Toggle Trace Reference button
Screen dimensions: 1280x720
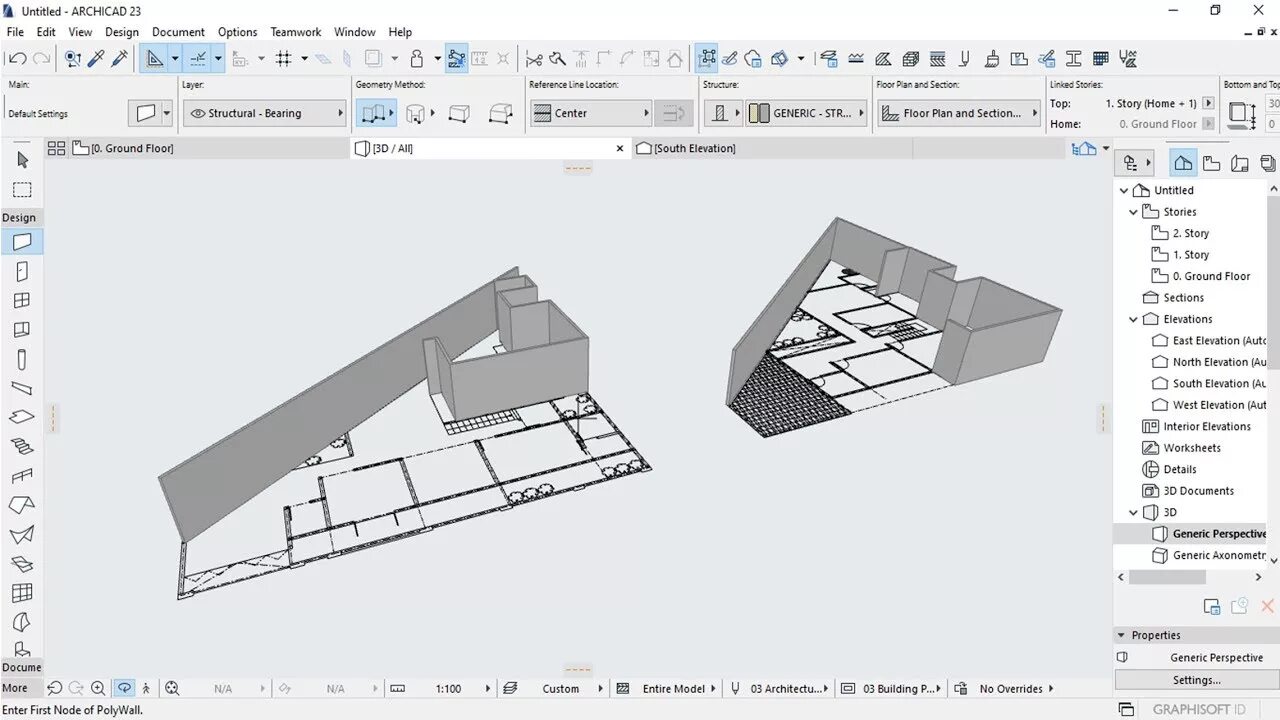pos(372,59)
